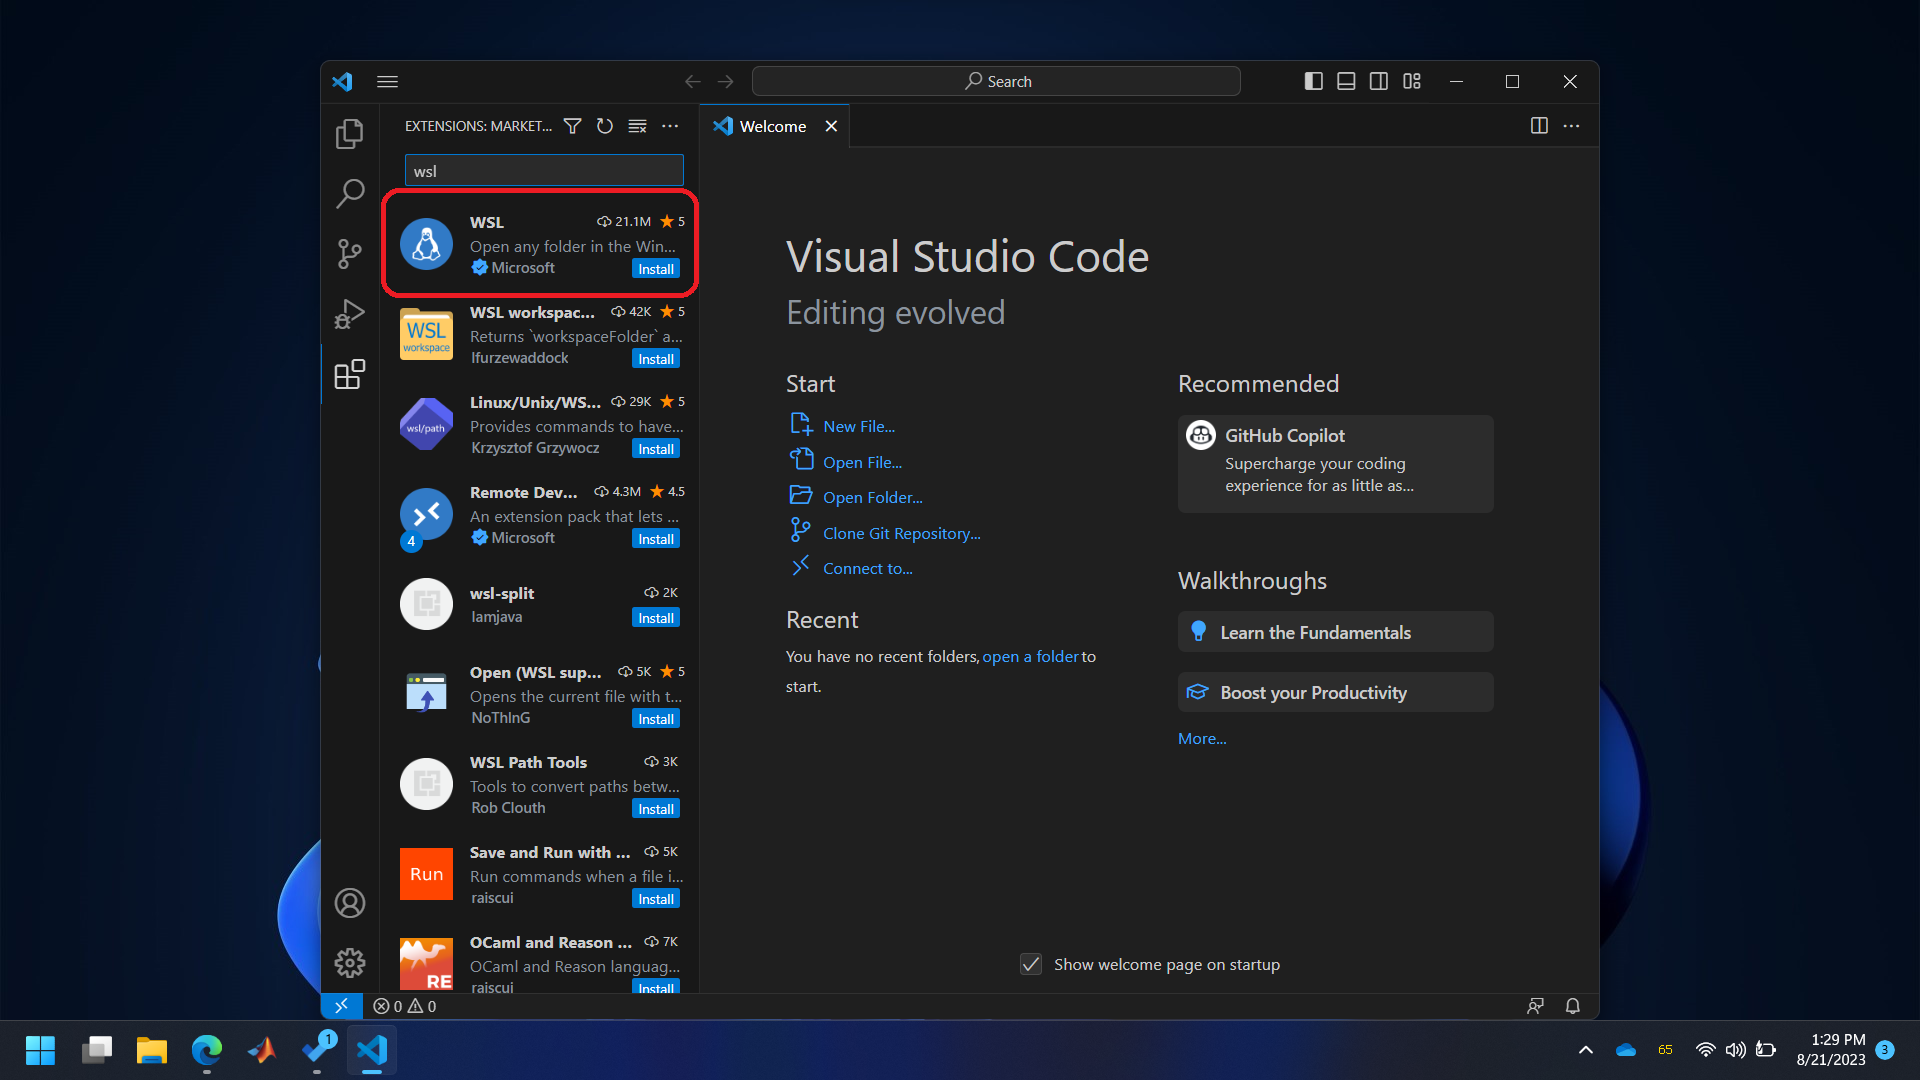Toggle the primary side bar layout button
Image resolution: width=1920 pixels, height=1080 pixels.
1314,81
